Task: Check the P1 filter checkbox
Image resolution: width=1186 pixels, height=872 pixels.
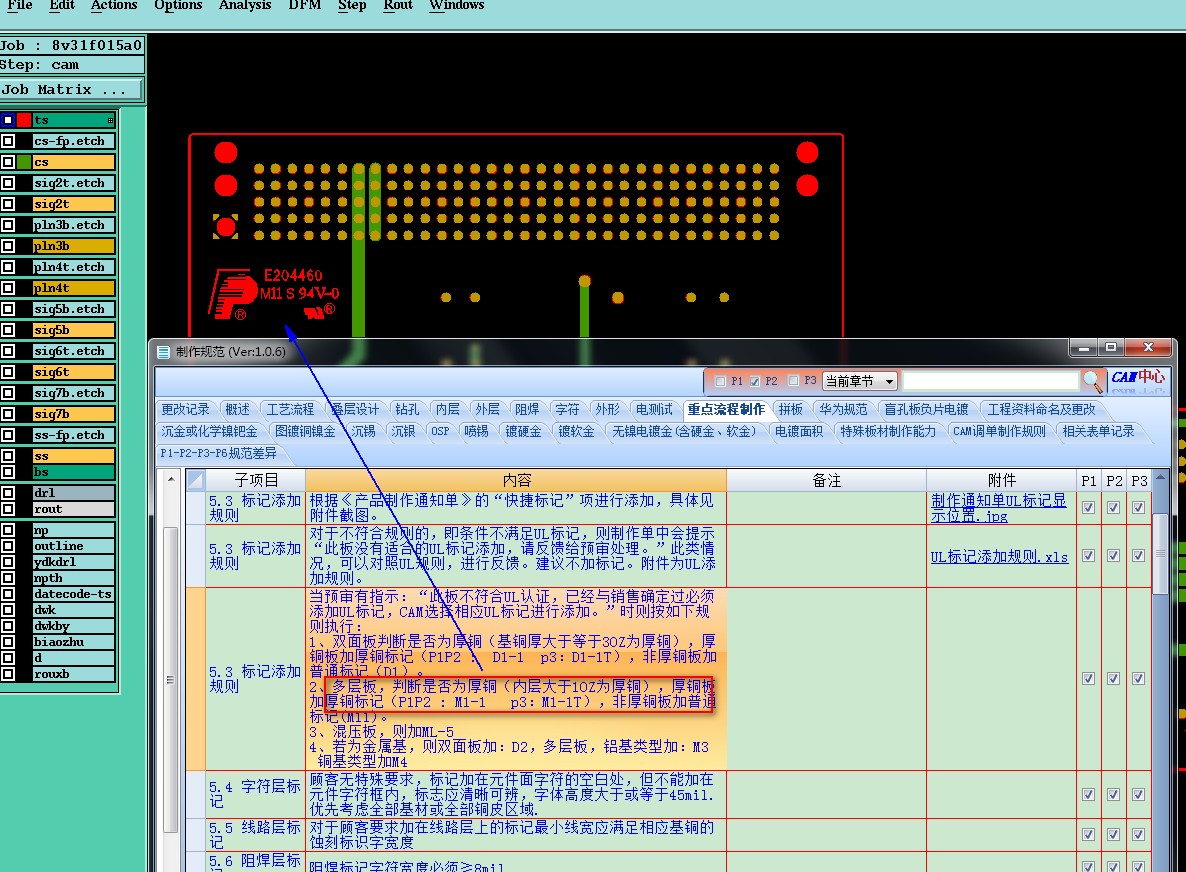Action: point(721,381)
